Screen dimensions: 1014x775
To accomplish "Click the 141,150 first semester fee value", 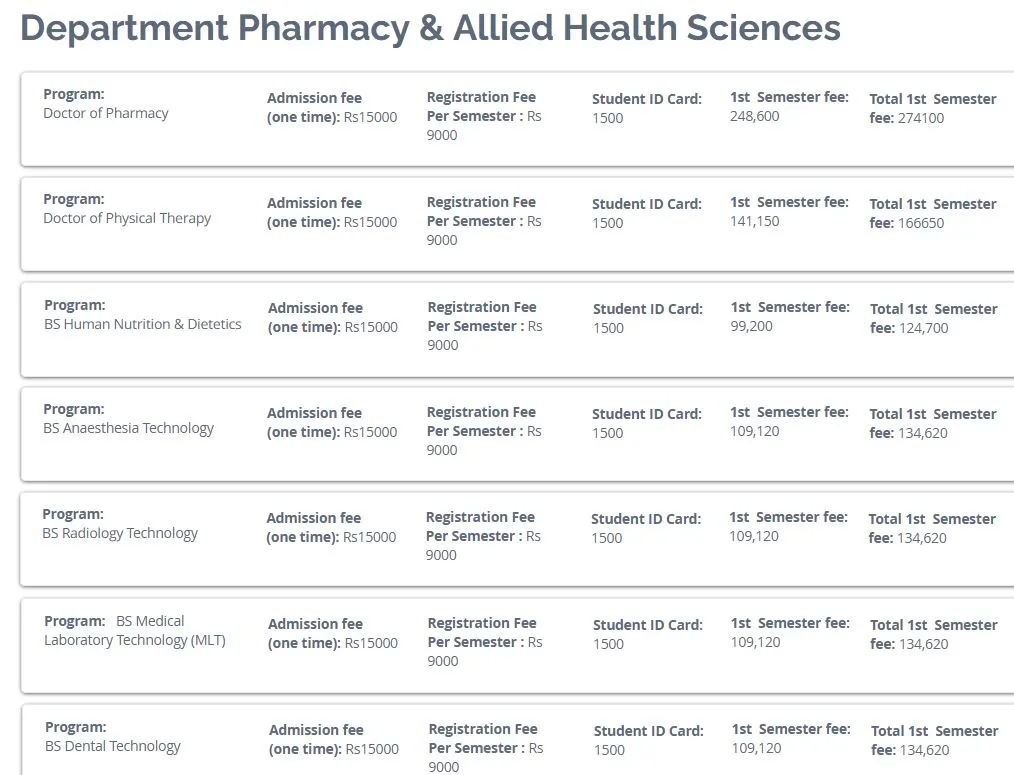I will click(755, 221).
